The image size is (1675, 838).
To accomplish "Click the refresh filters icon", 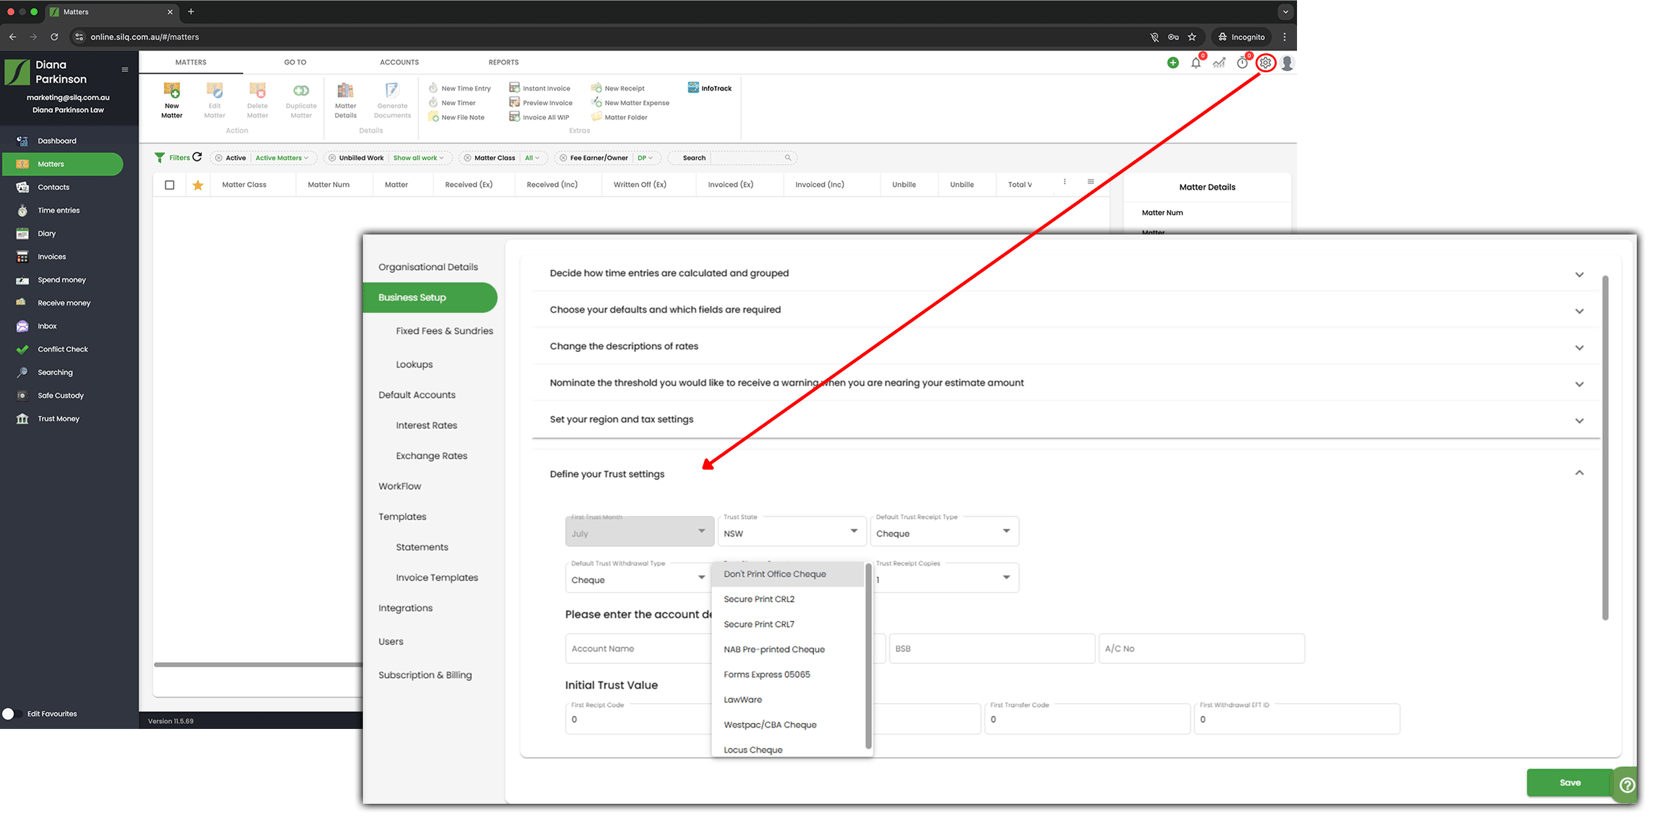I will (x=197, y=157).
